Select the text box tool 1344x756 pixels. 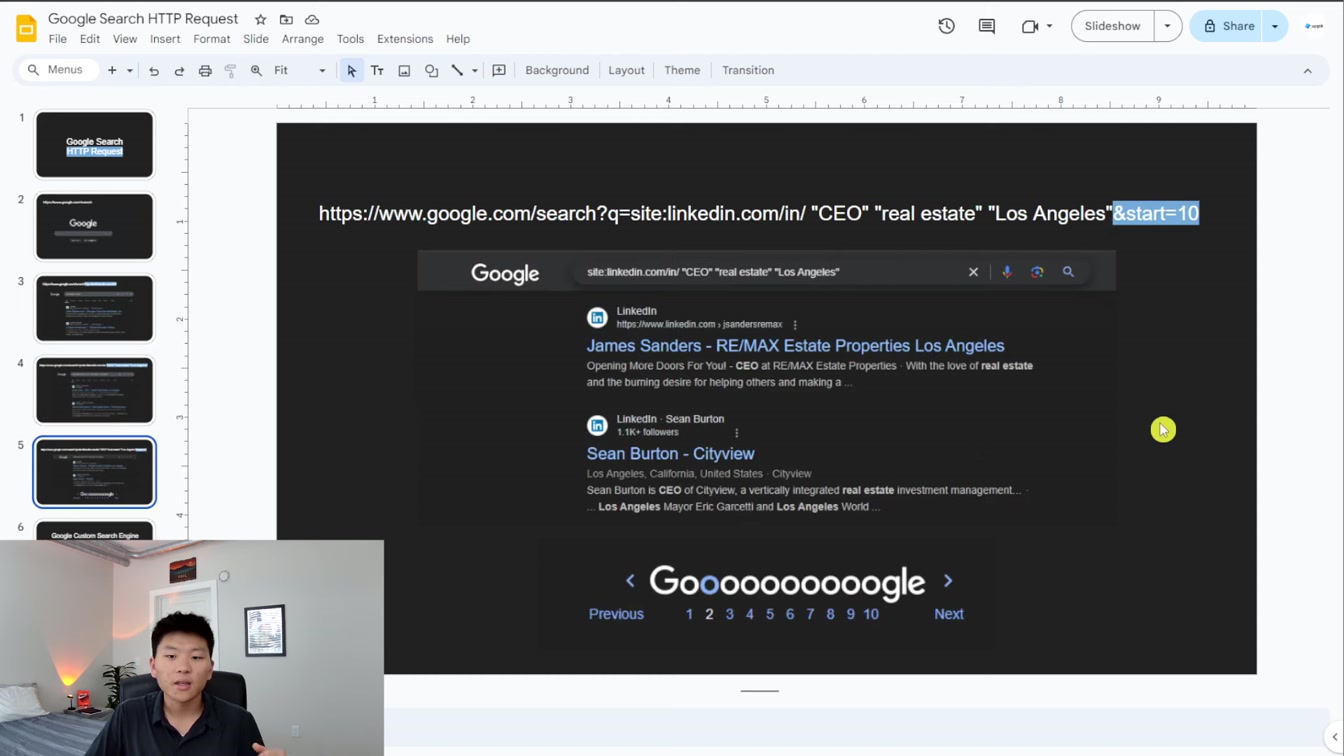click(377, 70)
